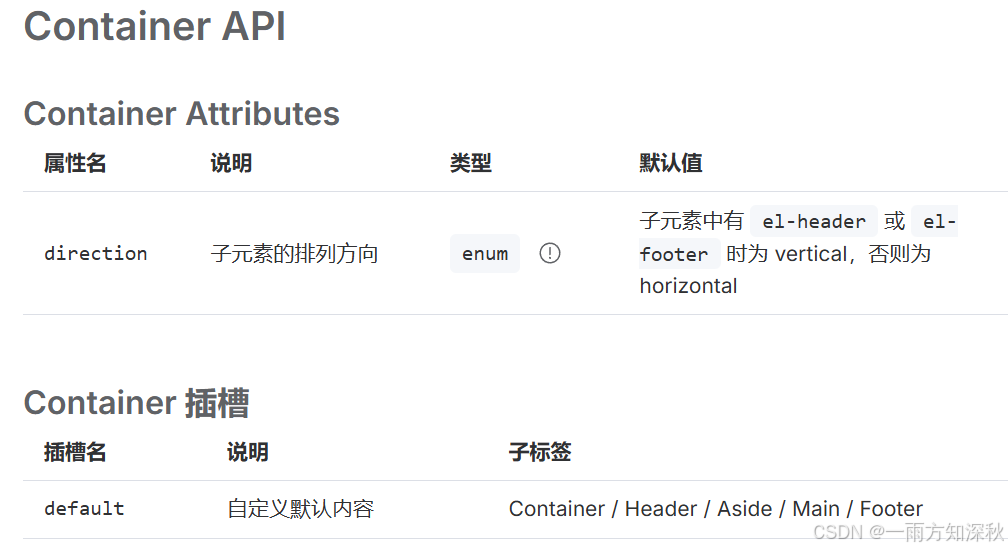Click the 子元素的排列方向 description
Viewport: 1008px width, 550px height.
[x=294, y=254]
